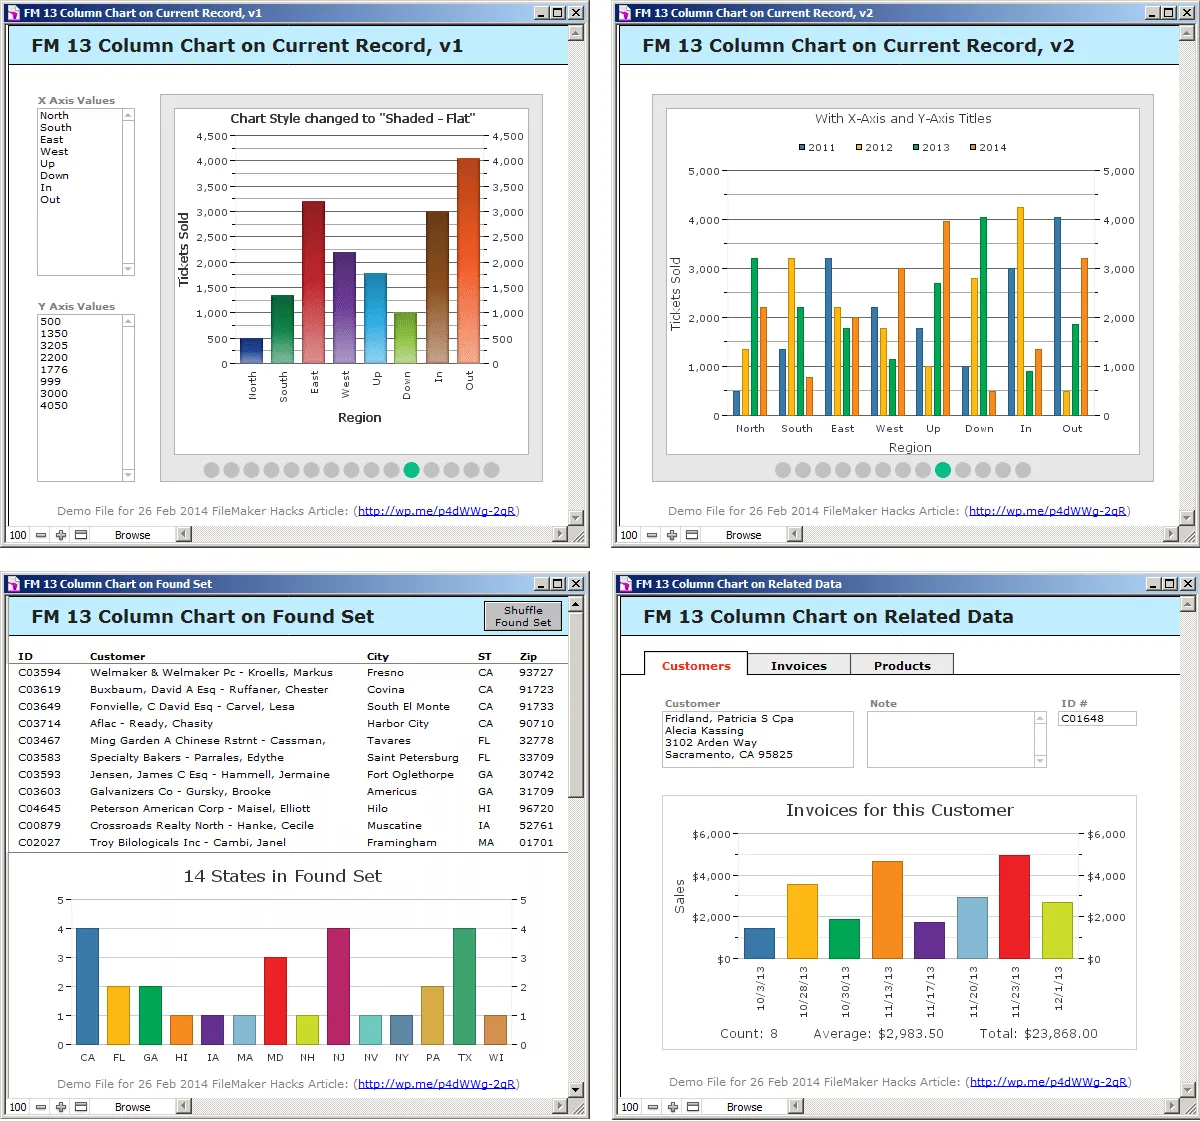The image size is (1200, 1121).
Task: Click the red 11/23/13 invoice bar
Action: click(x=1014, y=907)
